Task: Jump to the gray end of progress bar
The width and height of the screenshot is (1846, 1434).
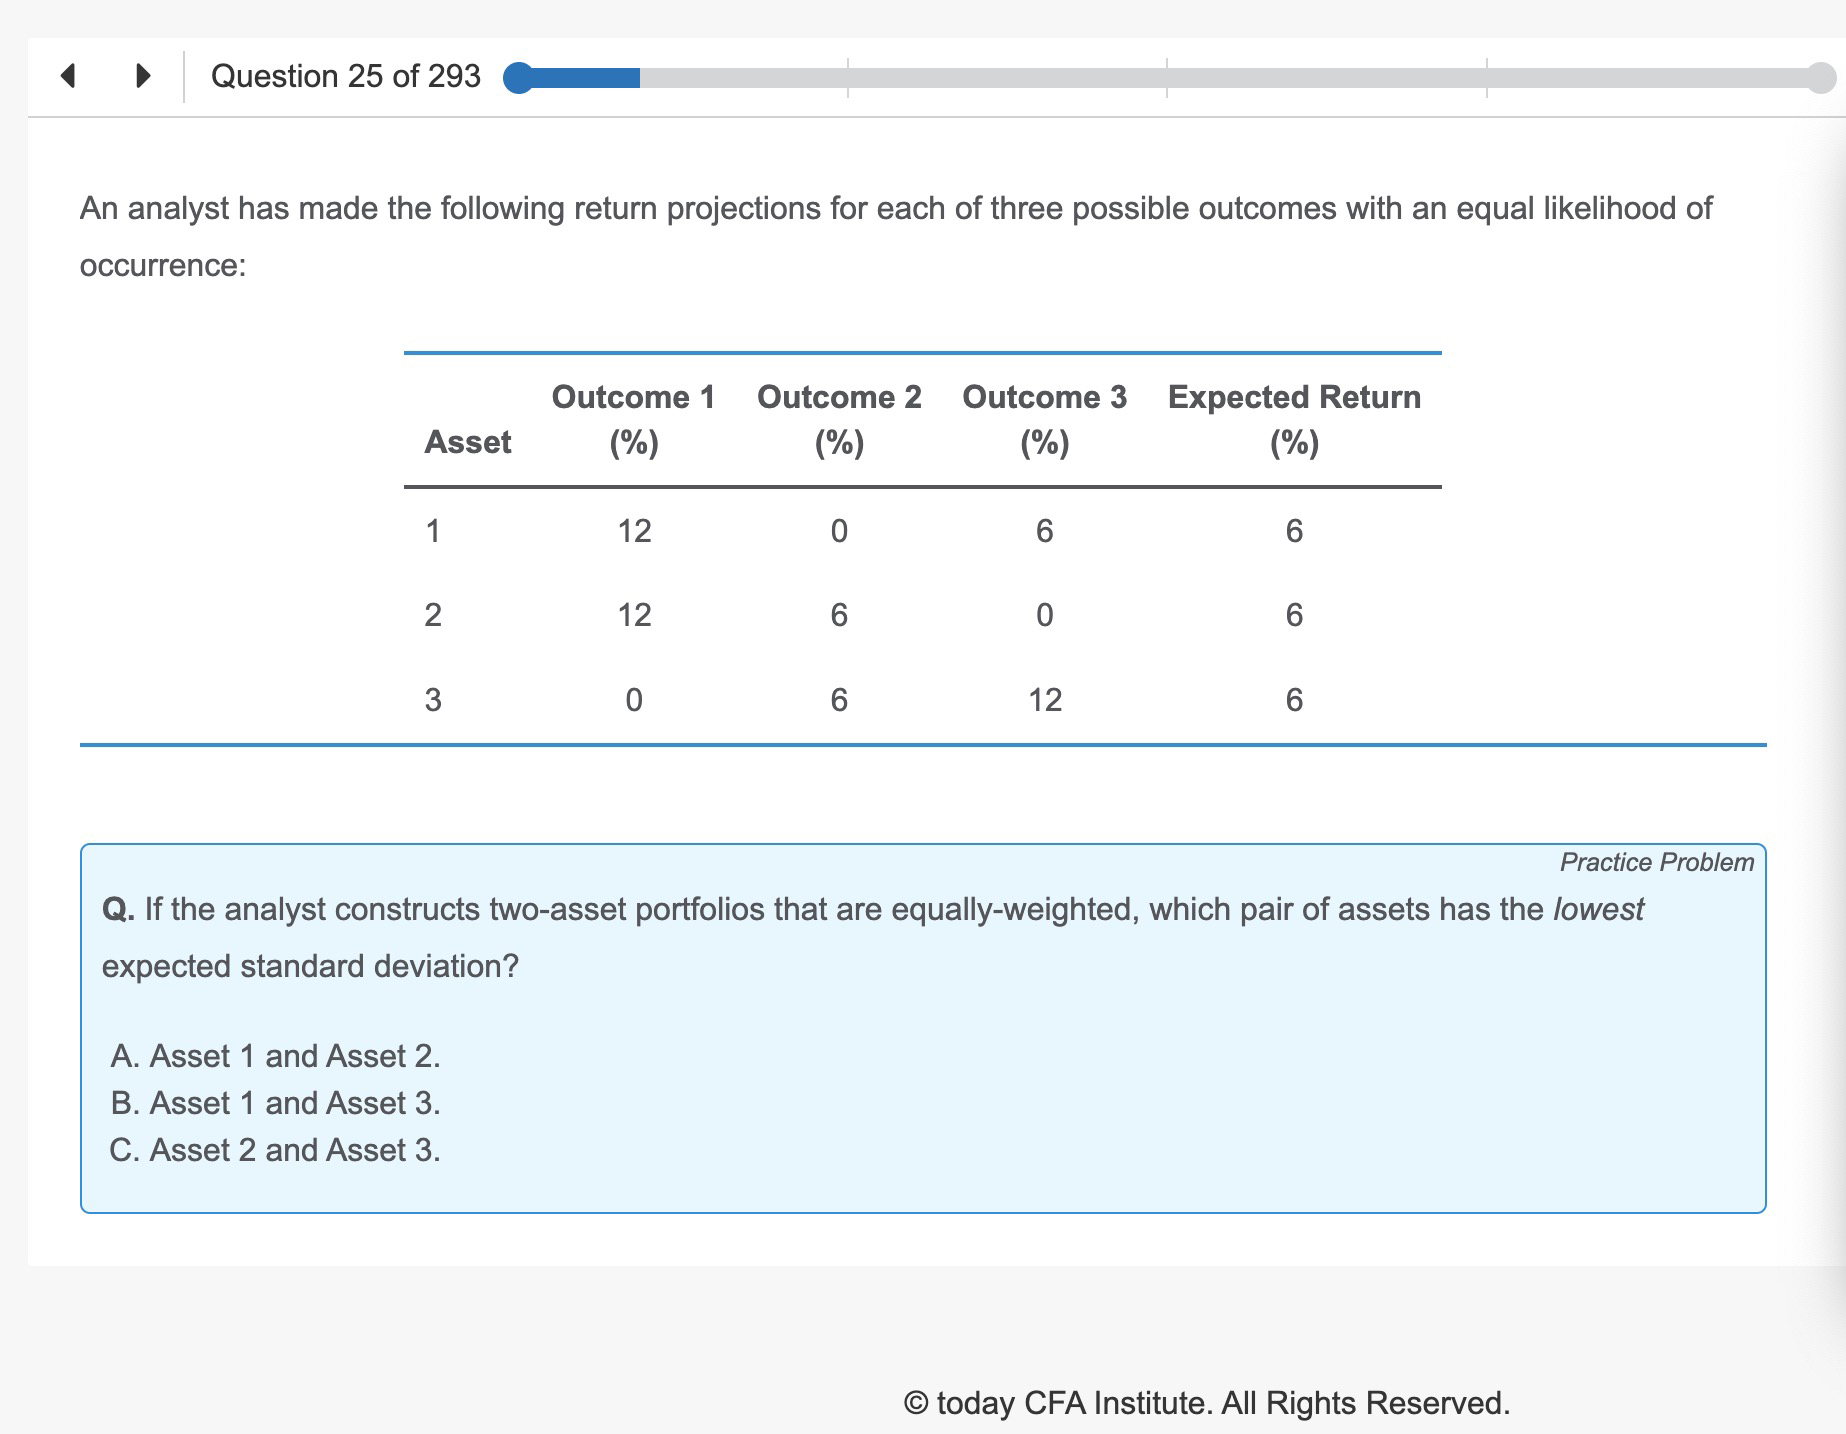Action: 1821,78
